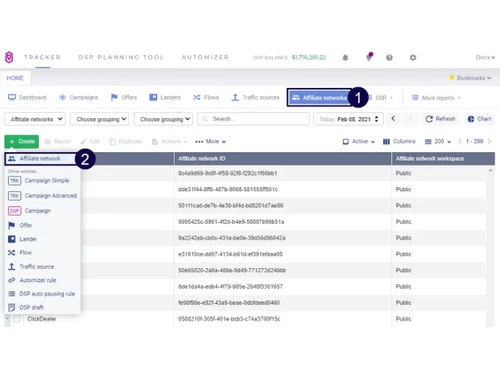
Task: Open the notifications bell icon
Action: (345, 58)
